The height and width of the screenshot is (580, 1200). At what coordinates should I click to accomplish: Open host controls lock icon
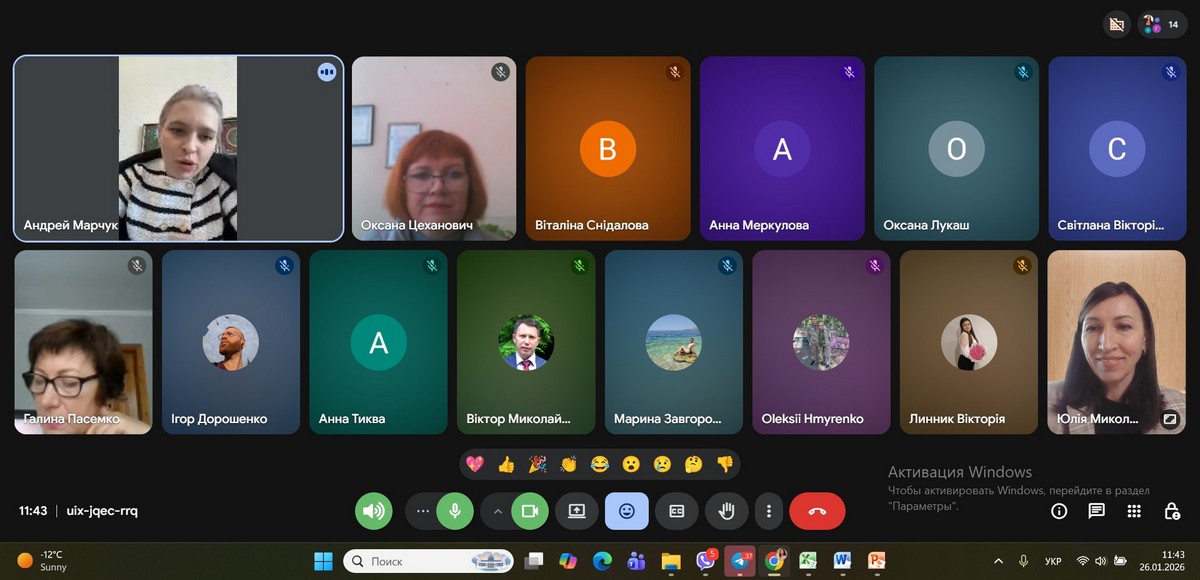[1171, 511]
